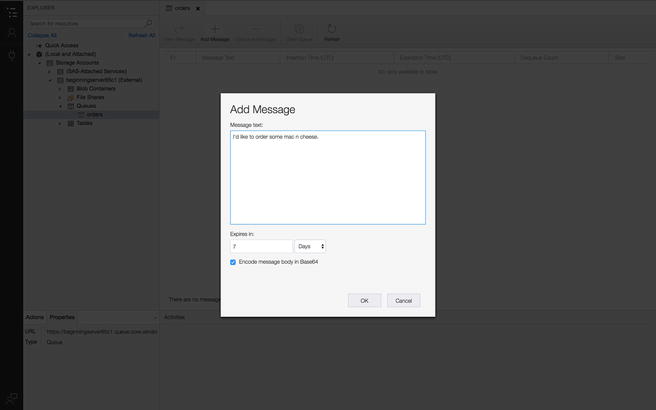The height and width of the screenshot is (410, 656).
Task: Click inside the Message text area
Action: (x=327, y=180)
